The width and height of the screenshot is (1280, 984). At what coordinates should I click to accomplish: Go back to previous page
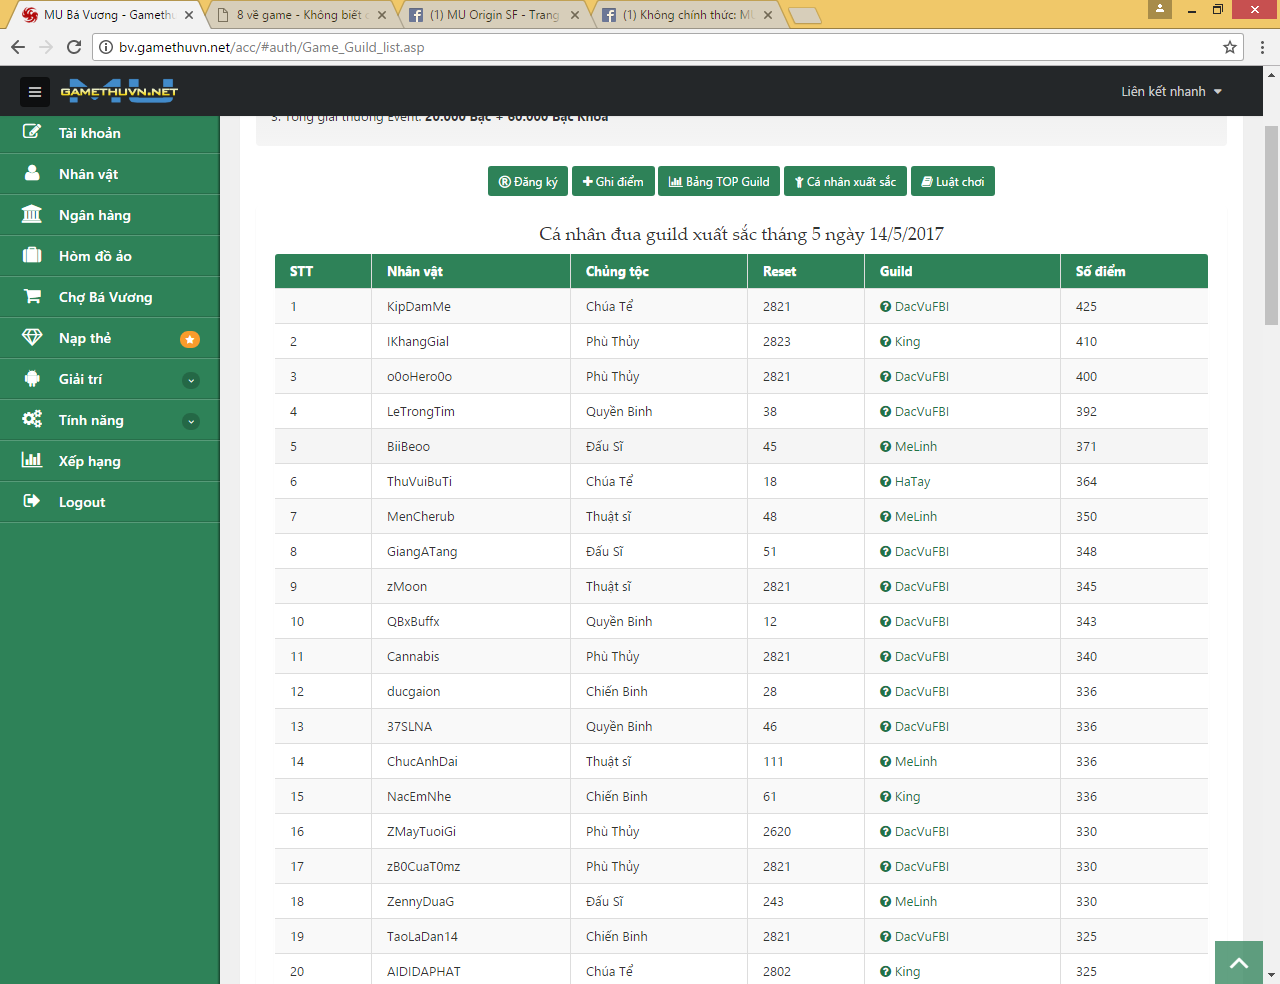[18, 47]
